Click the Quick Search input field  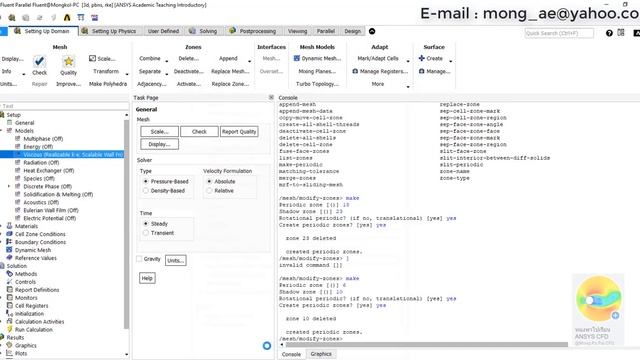559,33
